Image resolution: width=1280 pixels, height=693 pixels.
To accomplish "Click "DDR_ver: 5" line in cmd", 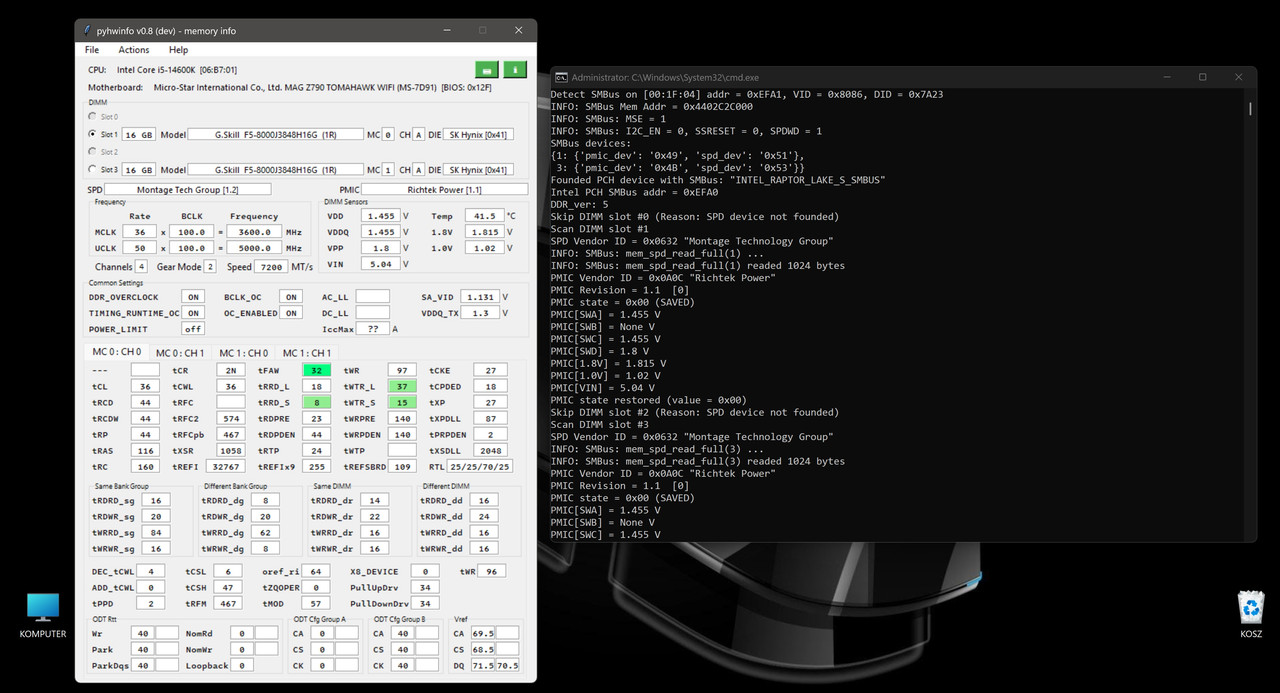I will coord(579,204).
